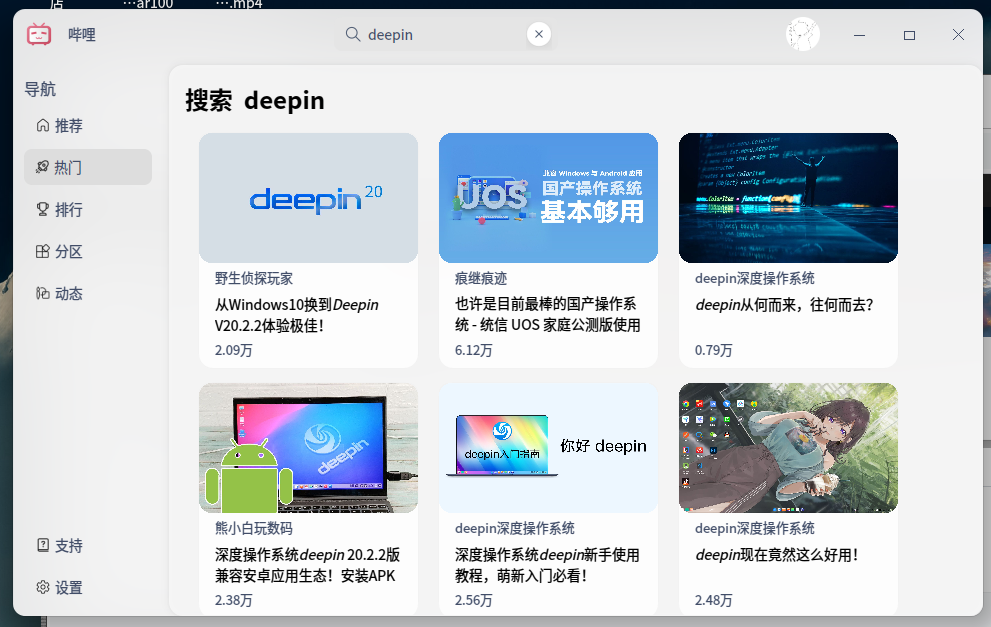
Task: Click the 哔哩 app title
Action: coord(82,35)
